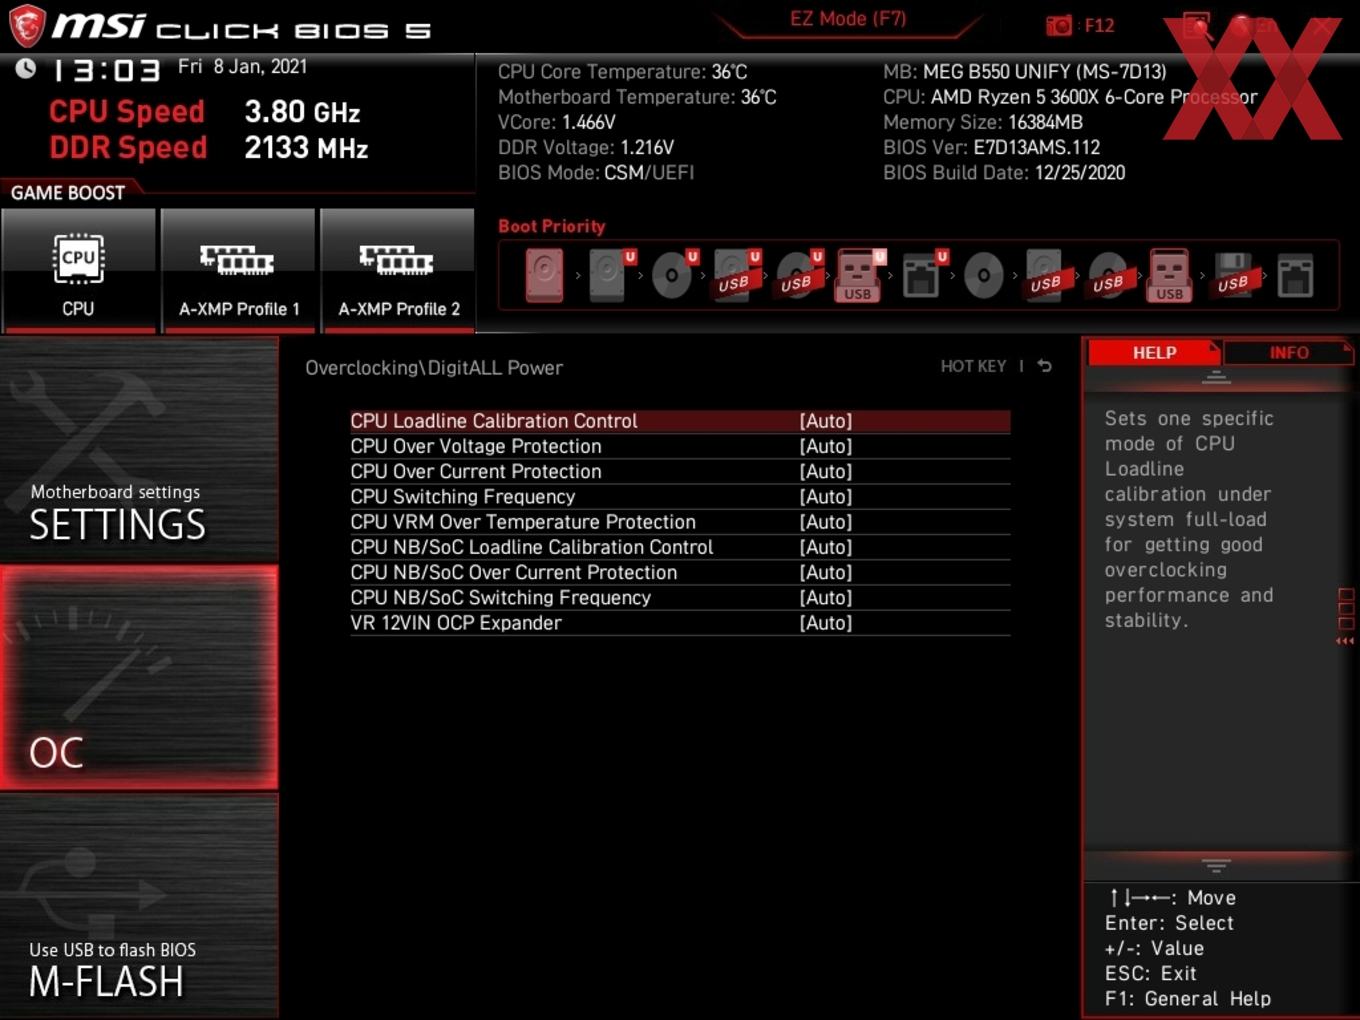The width and height of the screenshot is (1360, 1020).
Task: Select the UEFI hard disk boot device icon
Action: click(608, 275)
